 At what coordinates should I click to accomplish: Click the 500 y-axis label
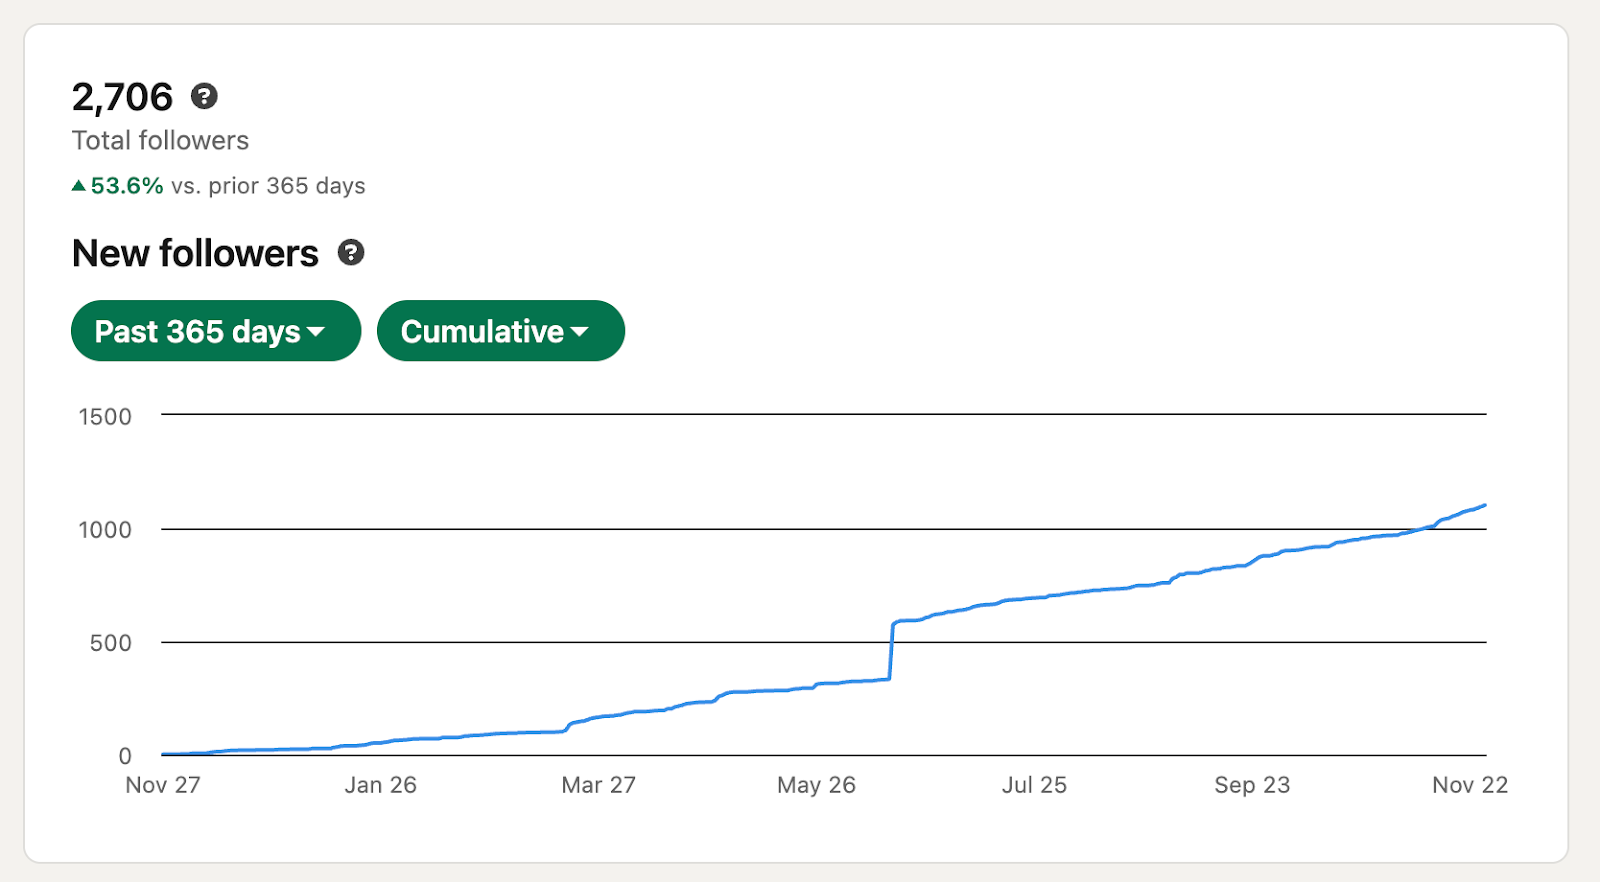click(x=111, y=642)
